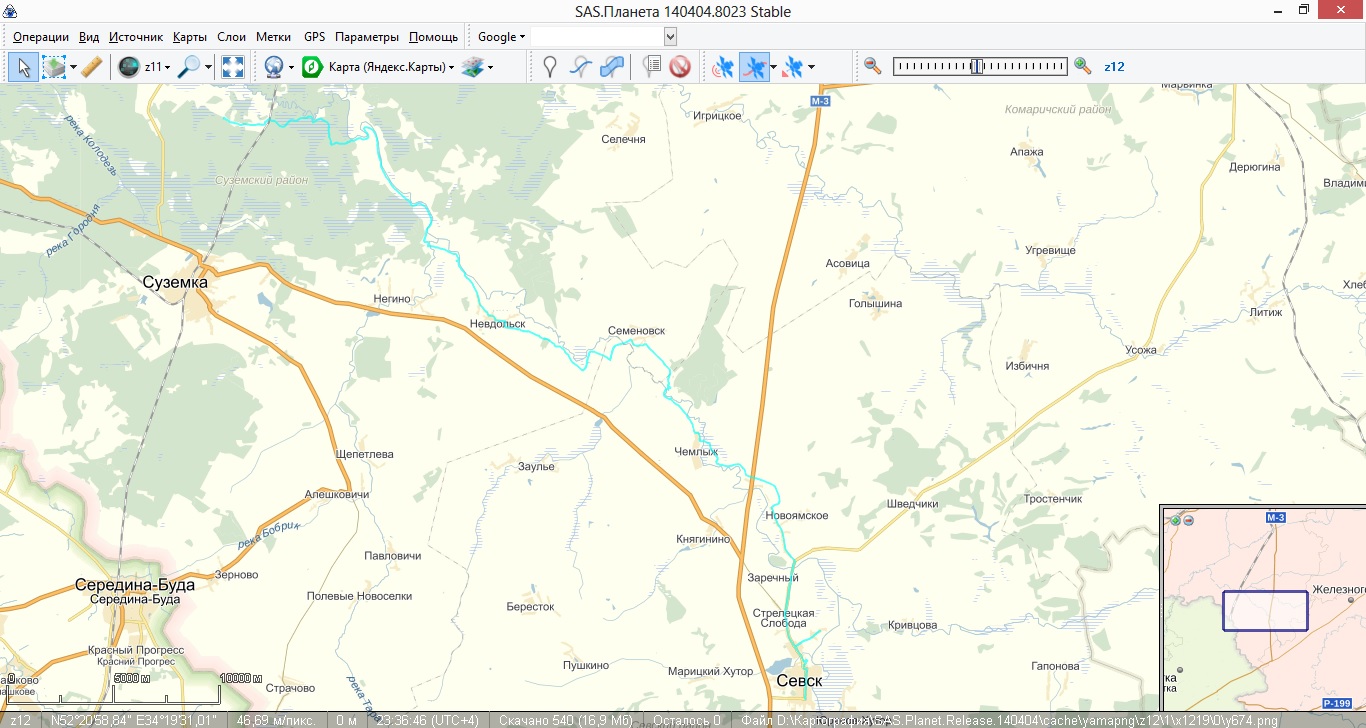This screenshot has height=728, width=1366.
Task: Click the selection operations (green layer) icon
Action: tap(52, 67)
